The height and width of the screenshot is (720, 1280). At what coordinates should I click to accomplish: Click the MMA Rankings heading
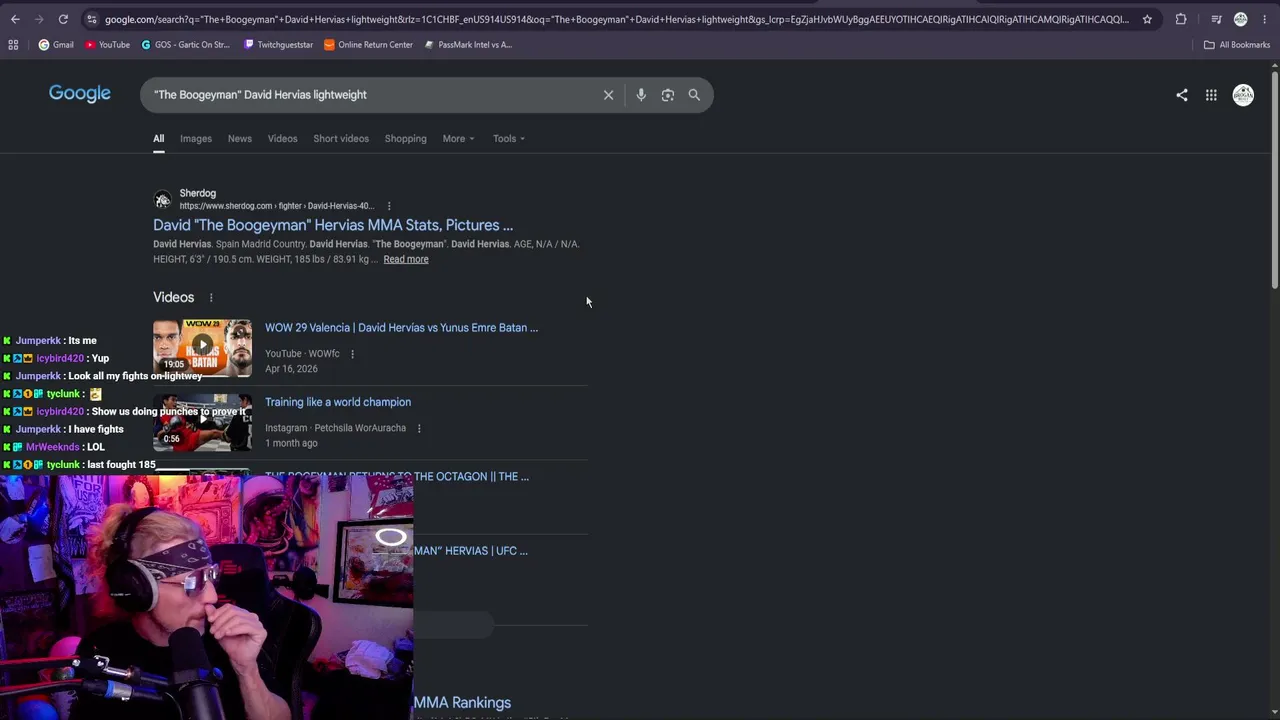[x=462, y=703]
